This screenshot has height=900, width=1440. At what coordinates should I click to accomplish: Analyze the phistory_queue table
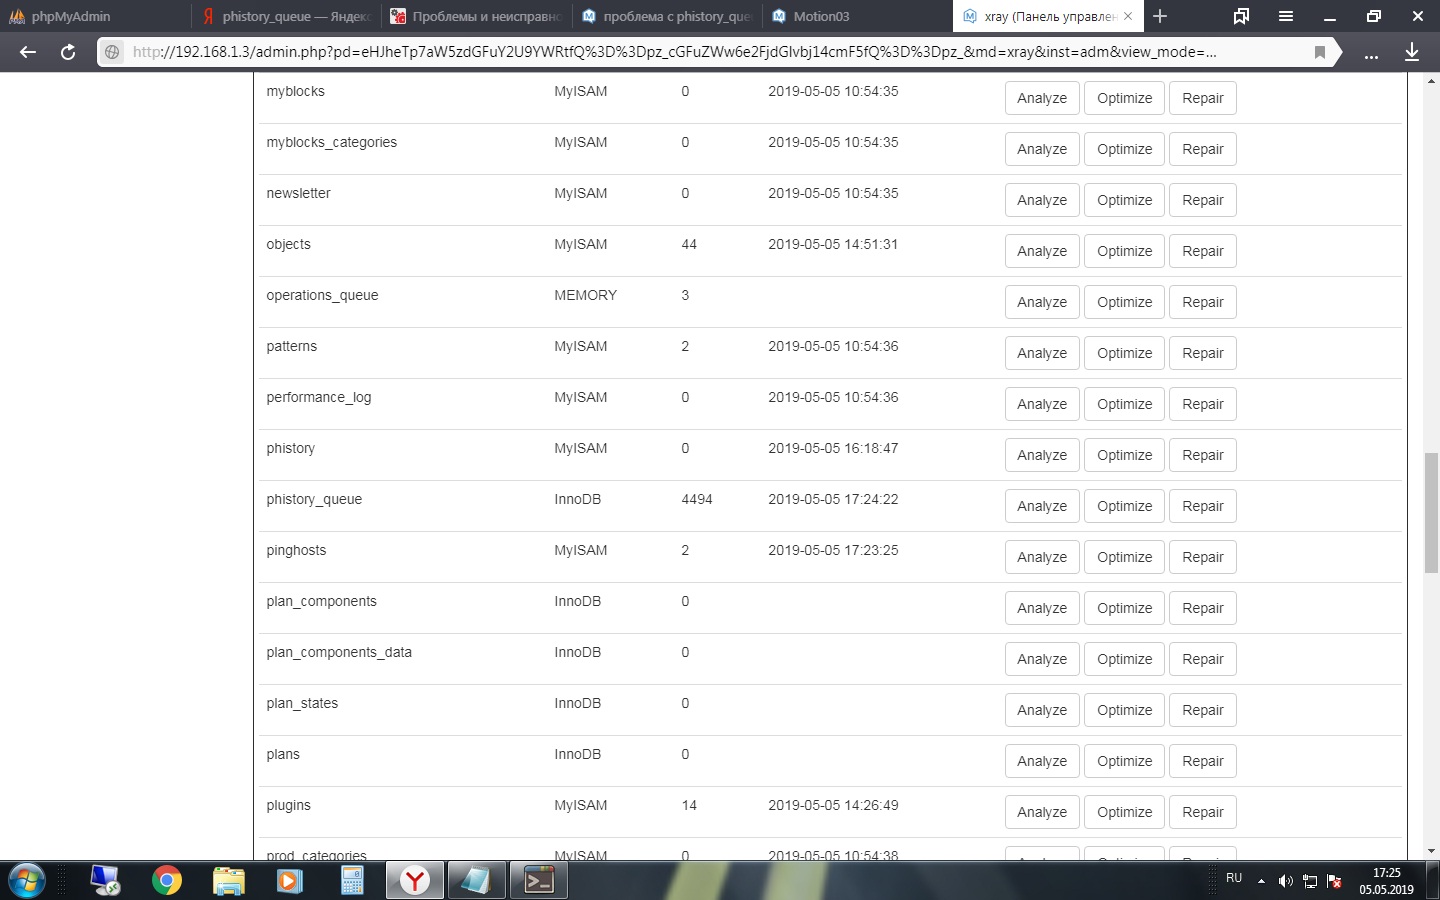1042,506
